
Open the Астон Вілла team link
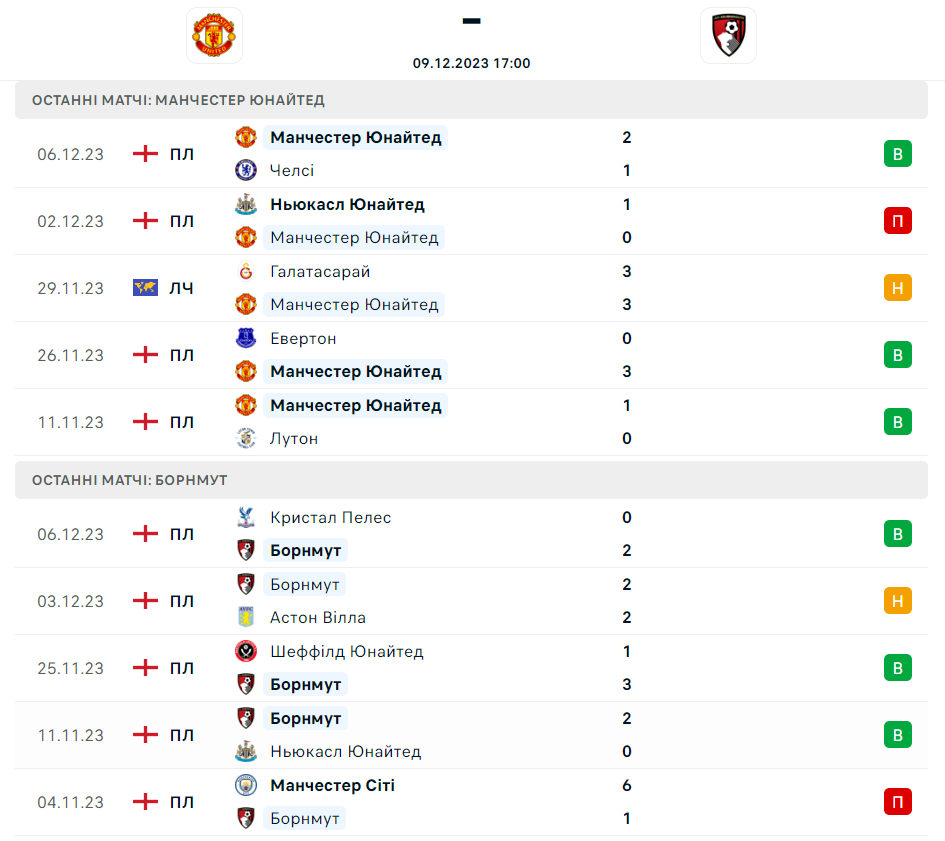(318, 618)
